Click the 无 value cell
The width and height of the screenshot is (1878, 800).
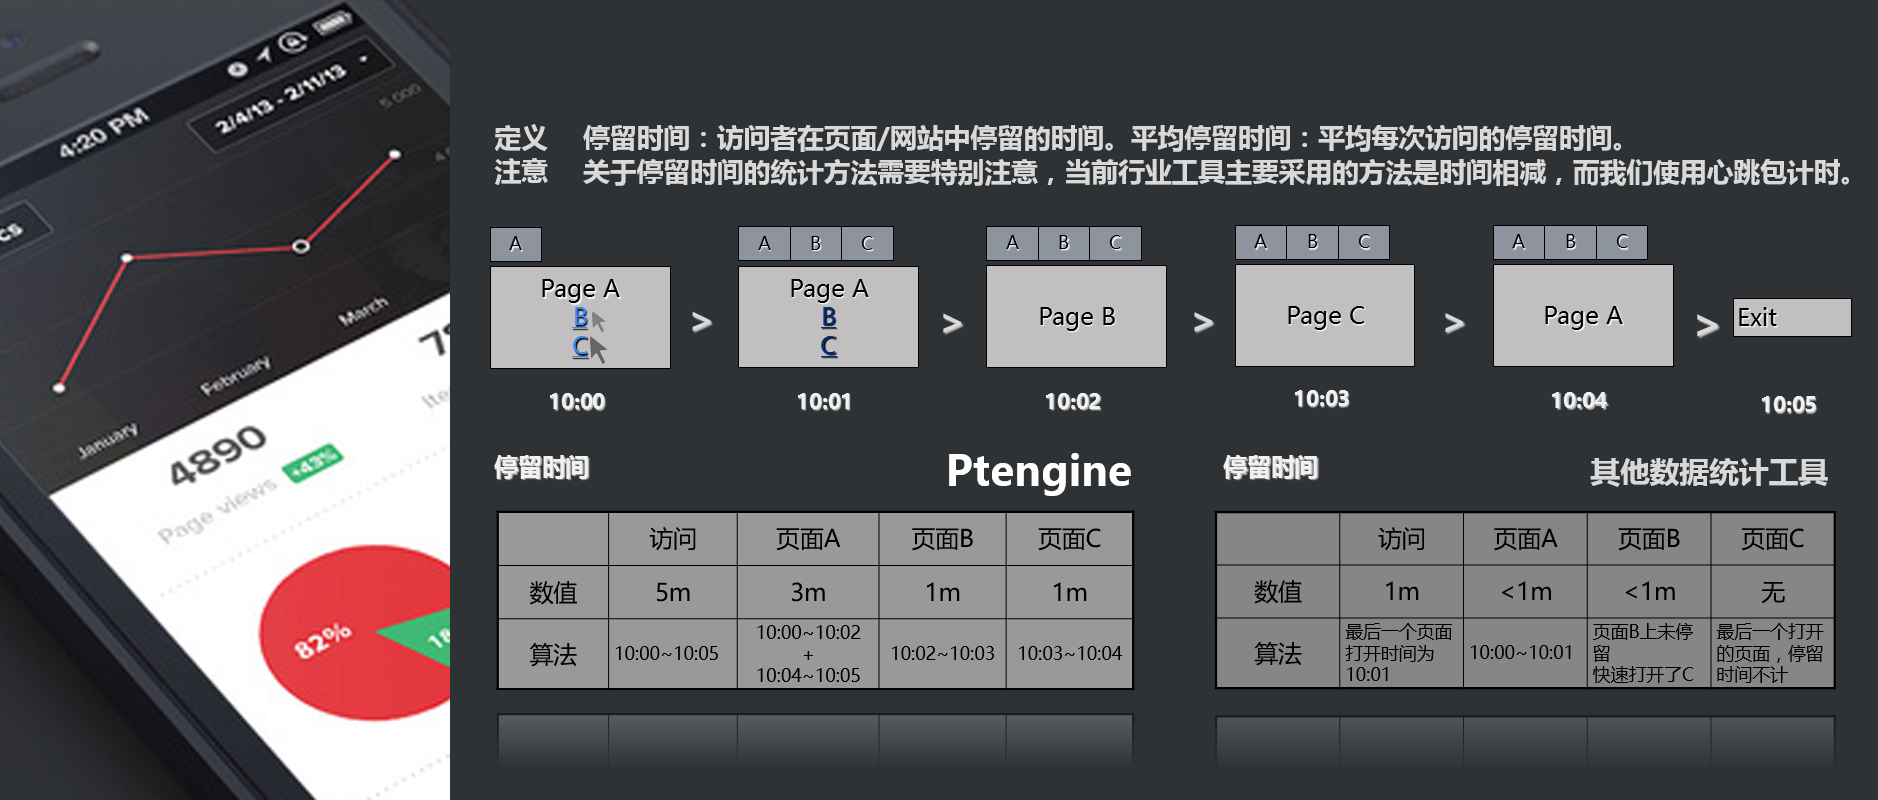pyautogui.click(x=1773, y=592)
